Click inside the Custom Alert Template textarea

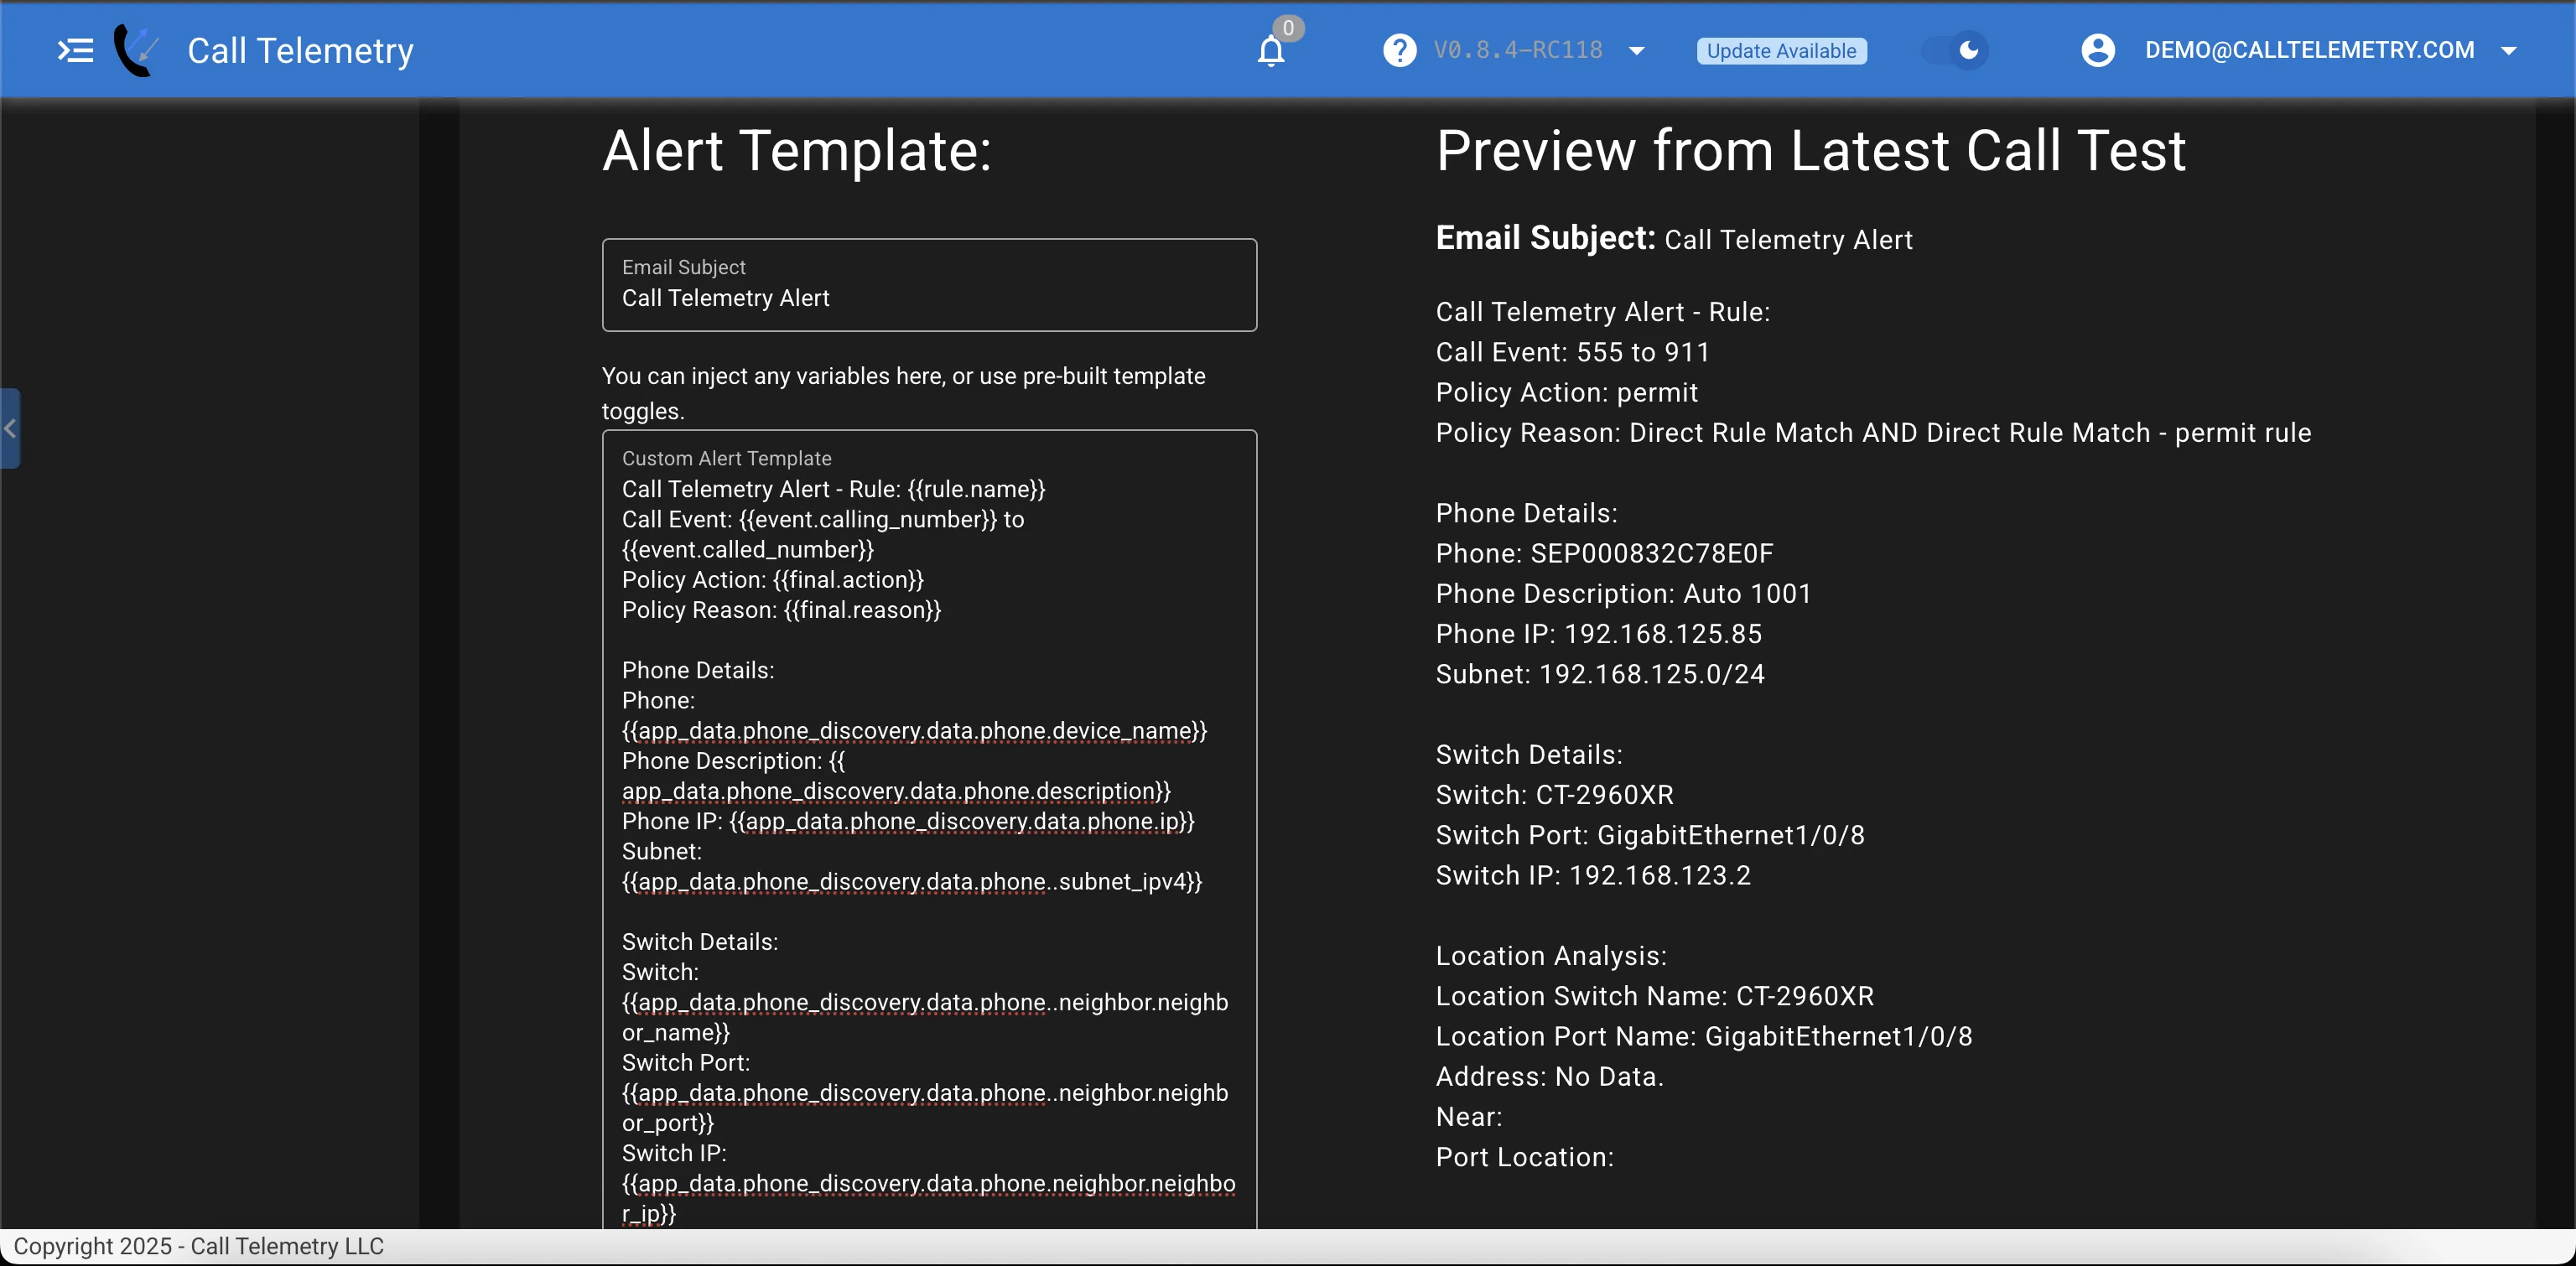click(x=929, y=830)
